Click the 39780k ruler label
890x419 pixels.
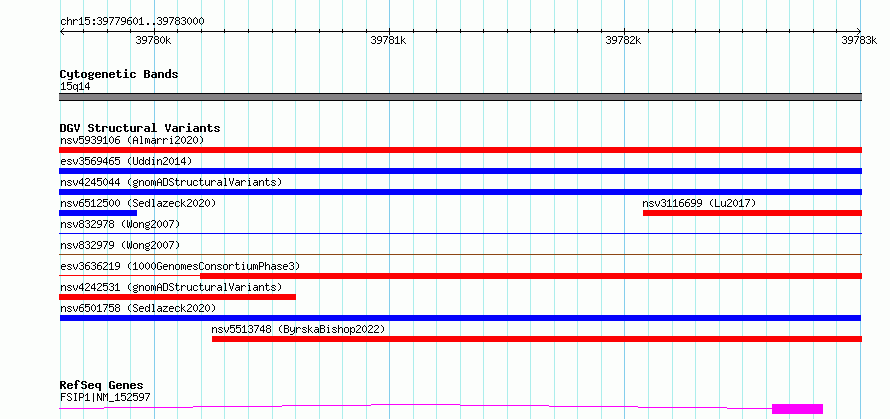tap(153, 40)
